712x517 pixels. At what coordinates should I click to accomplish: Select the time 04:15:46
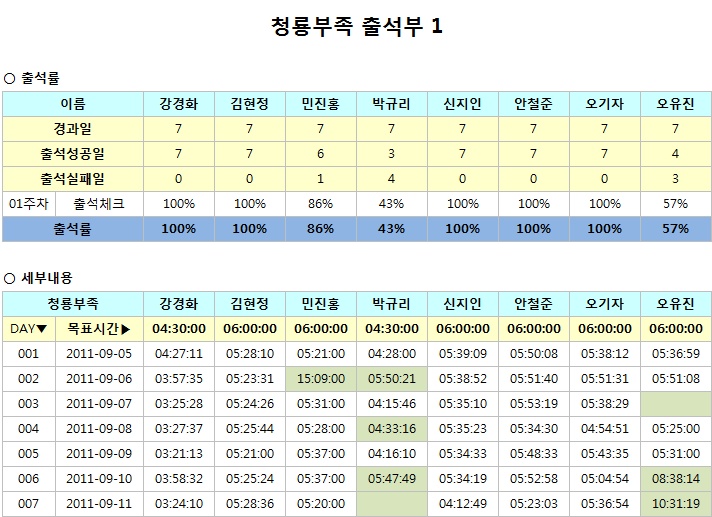[391, 404]
